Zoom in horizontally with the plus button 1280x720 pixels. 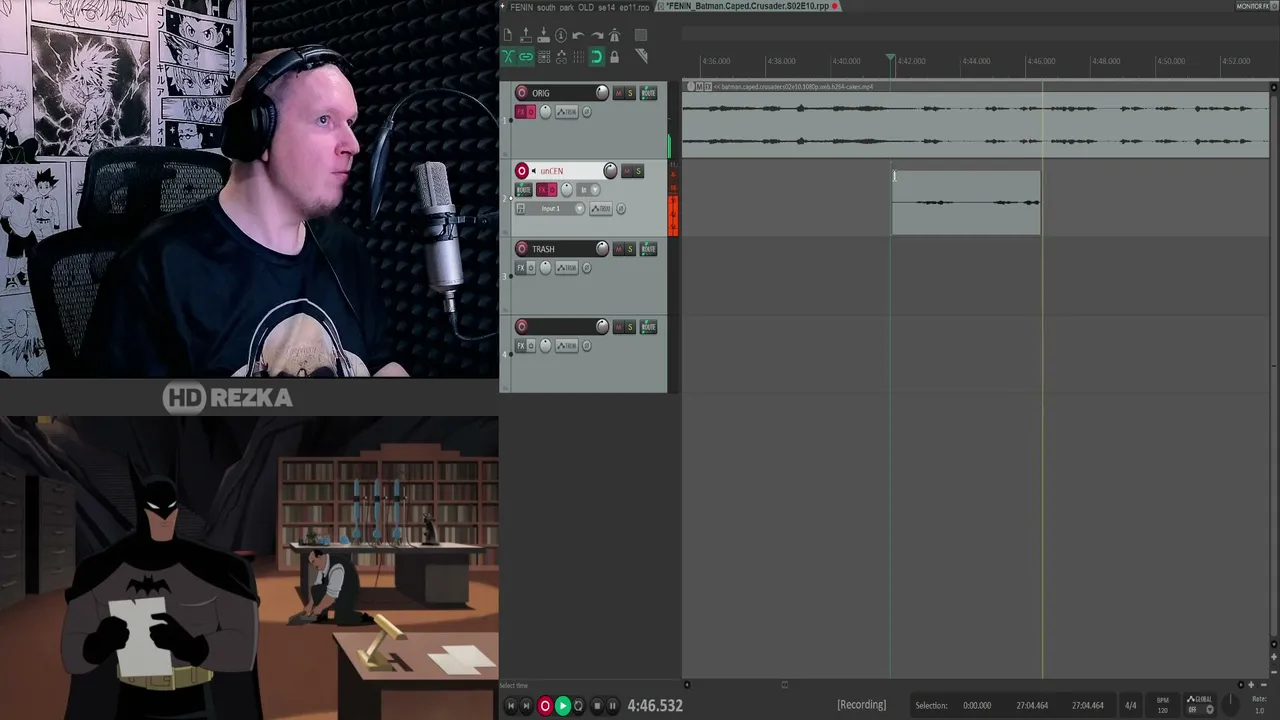tap(1250, 685)
